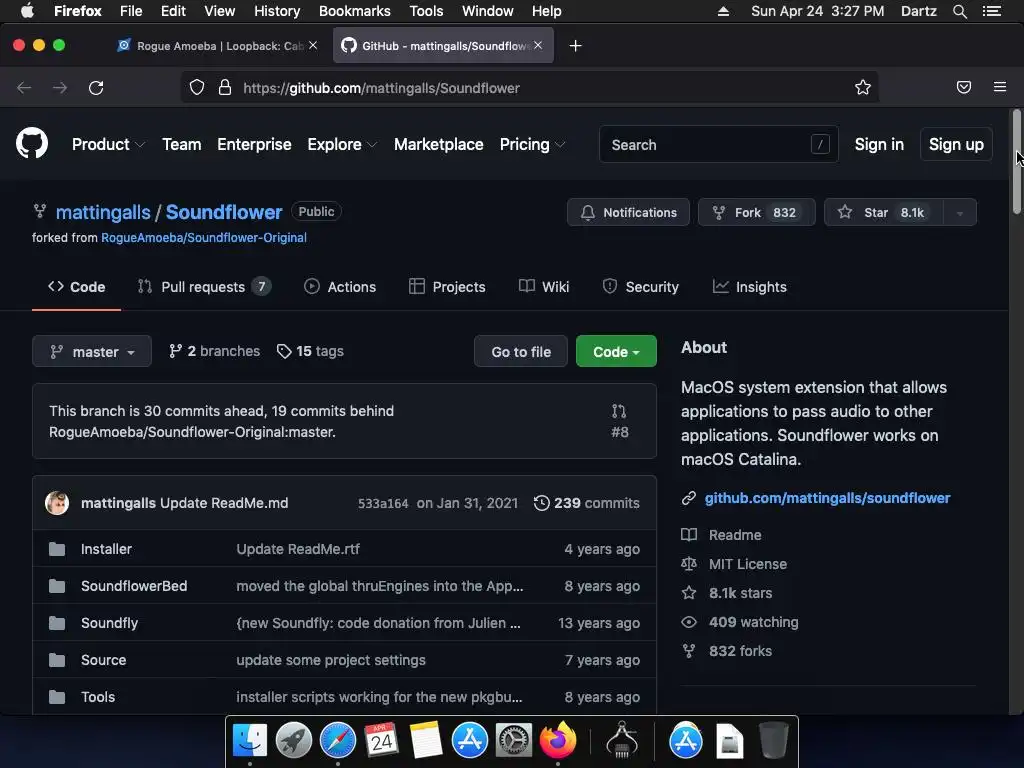Fork the repository with Fork button

[757, 212]
